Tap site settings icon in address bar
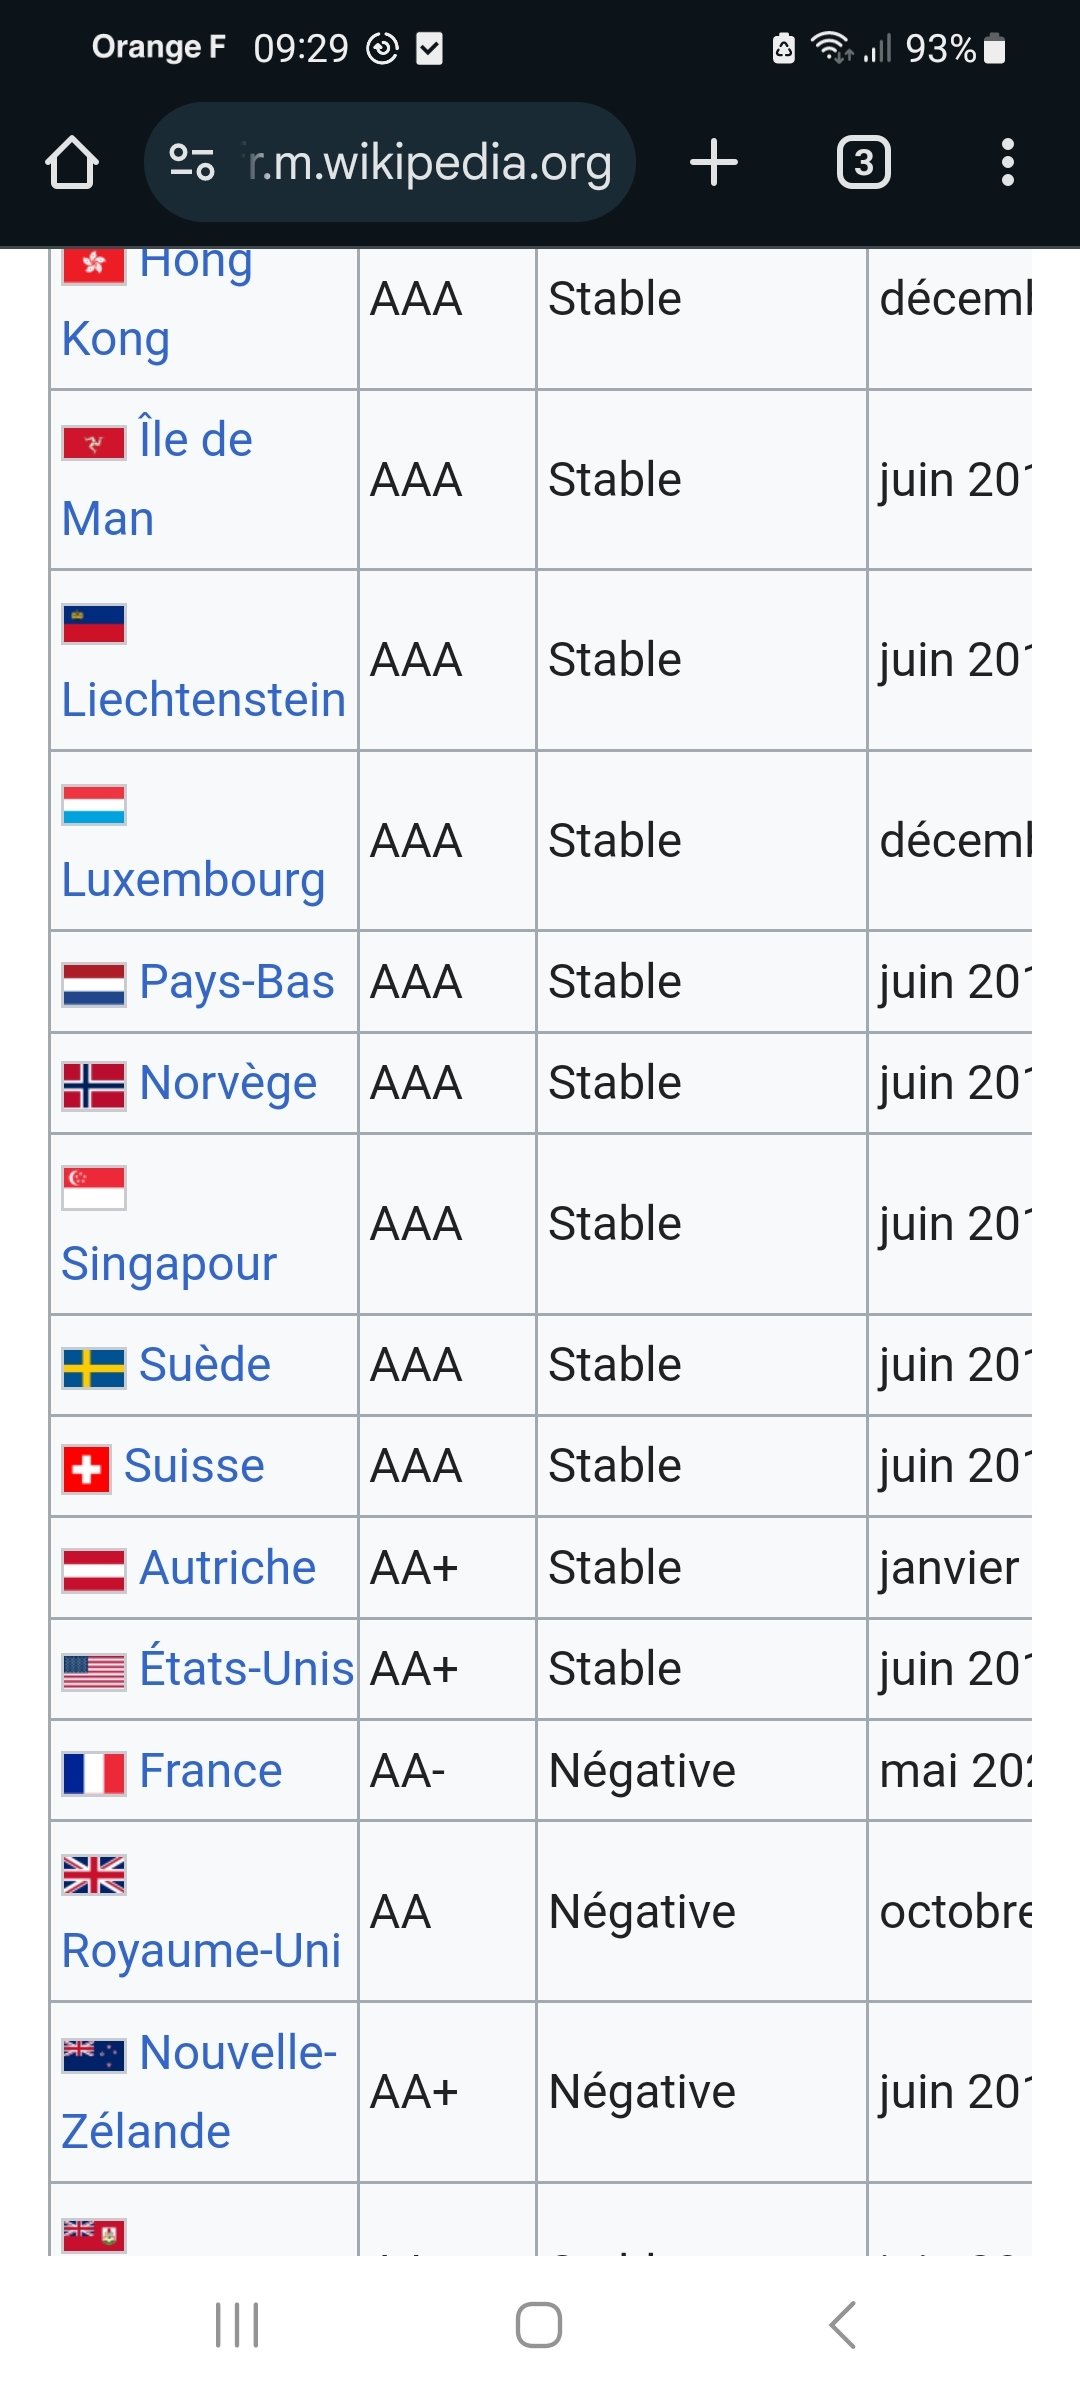This screenshot has height=2400, width=1080. [x=192, y=162]
